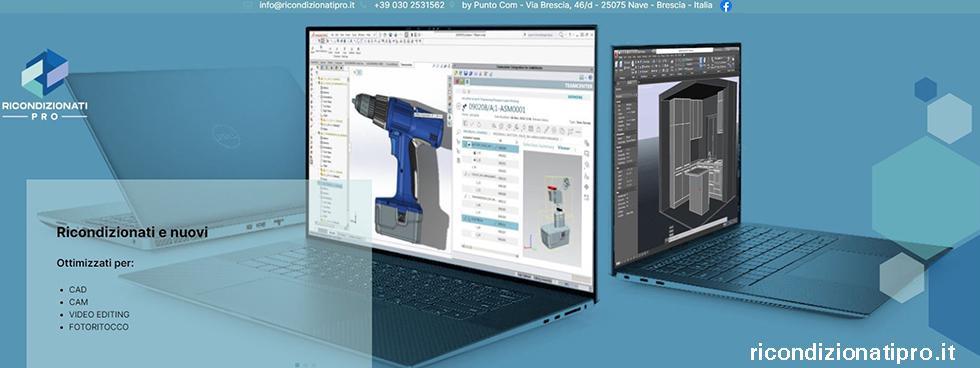This screenshot has height=368, width=980.
Task: Click the CAD list item
Action: [78, 290]
